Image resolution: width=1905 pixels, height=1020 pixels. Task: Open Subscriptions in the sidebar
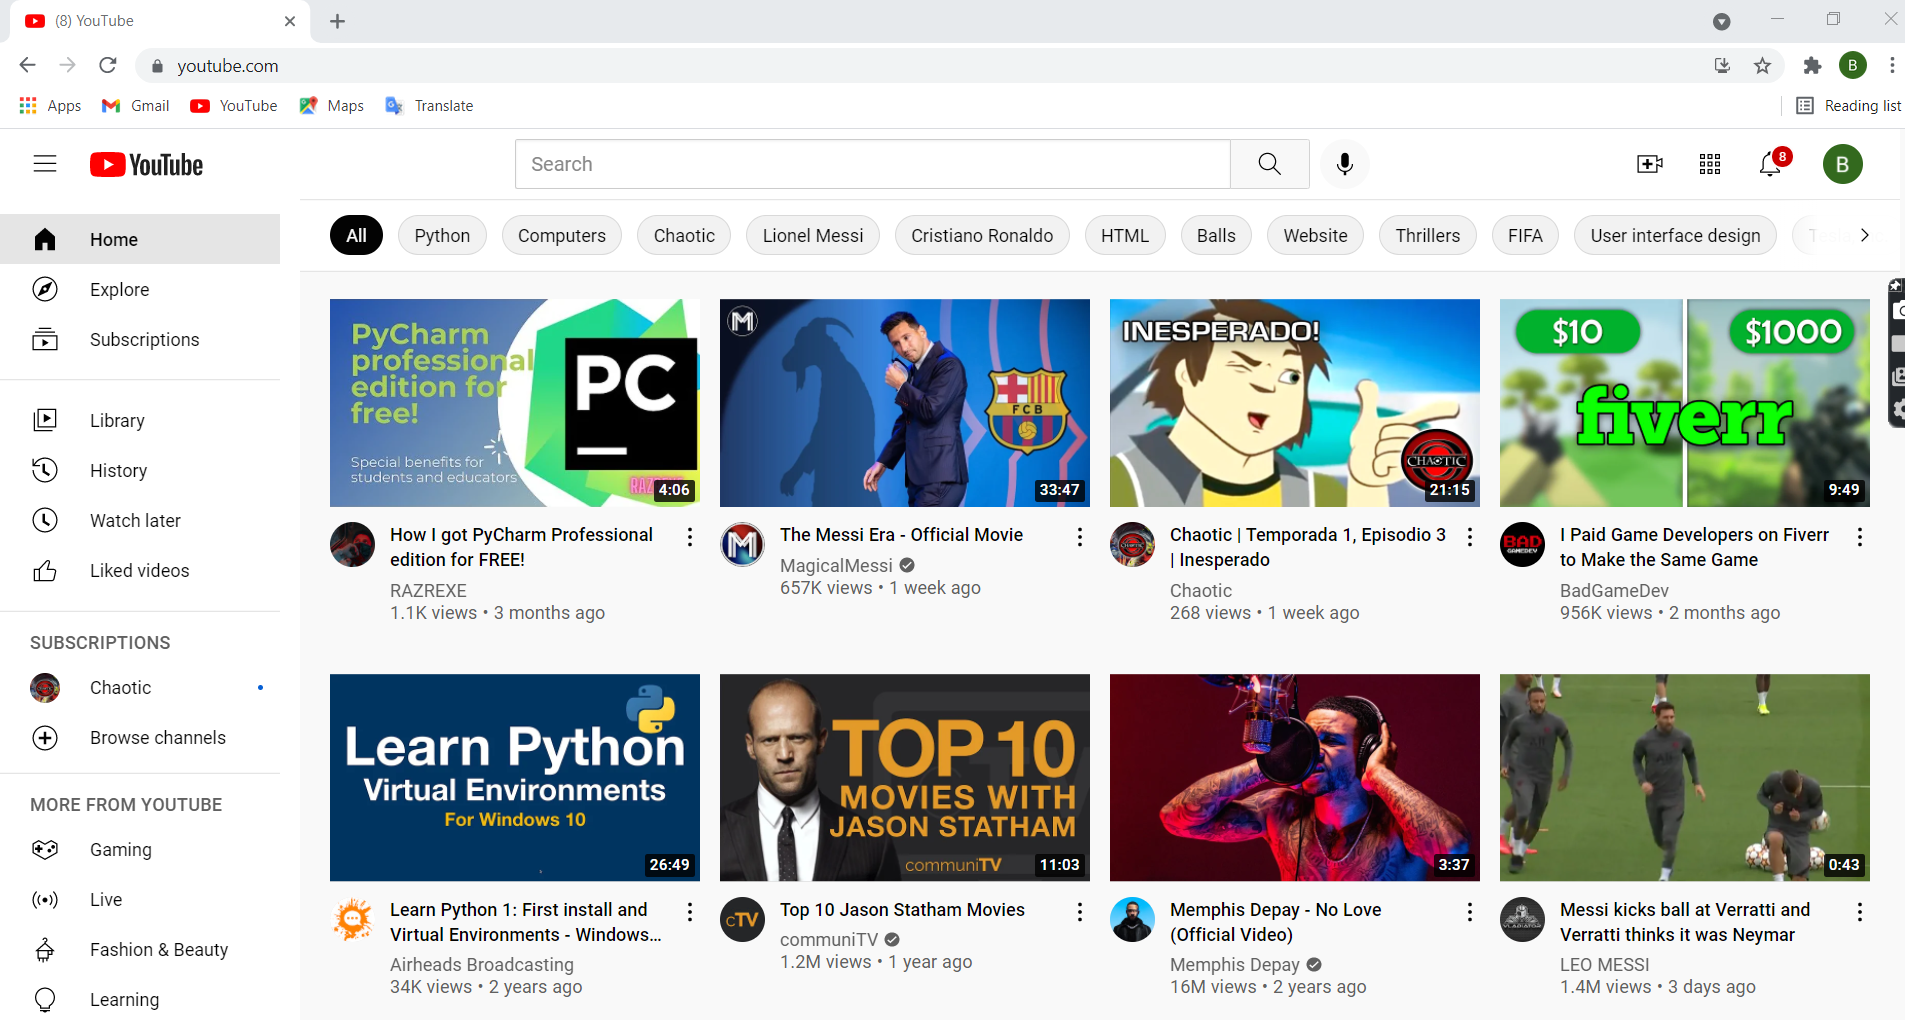[144, 340]
